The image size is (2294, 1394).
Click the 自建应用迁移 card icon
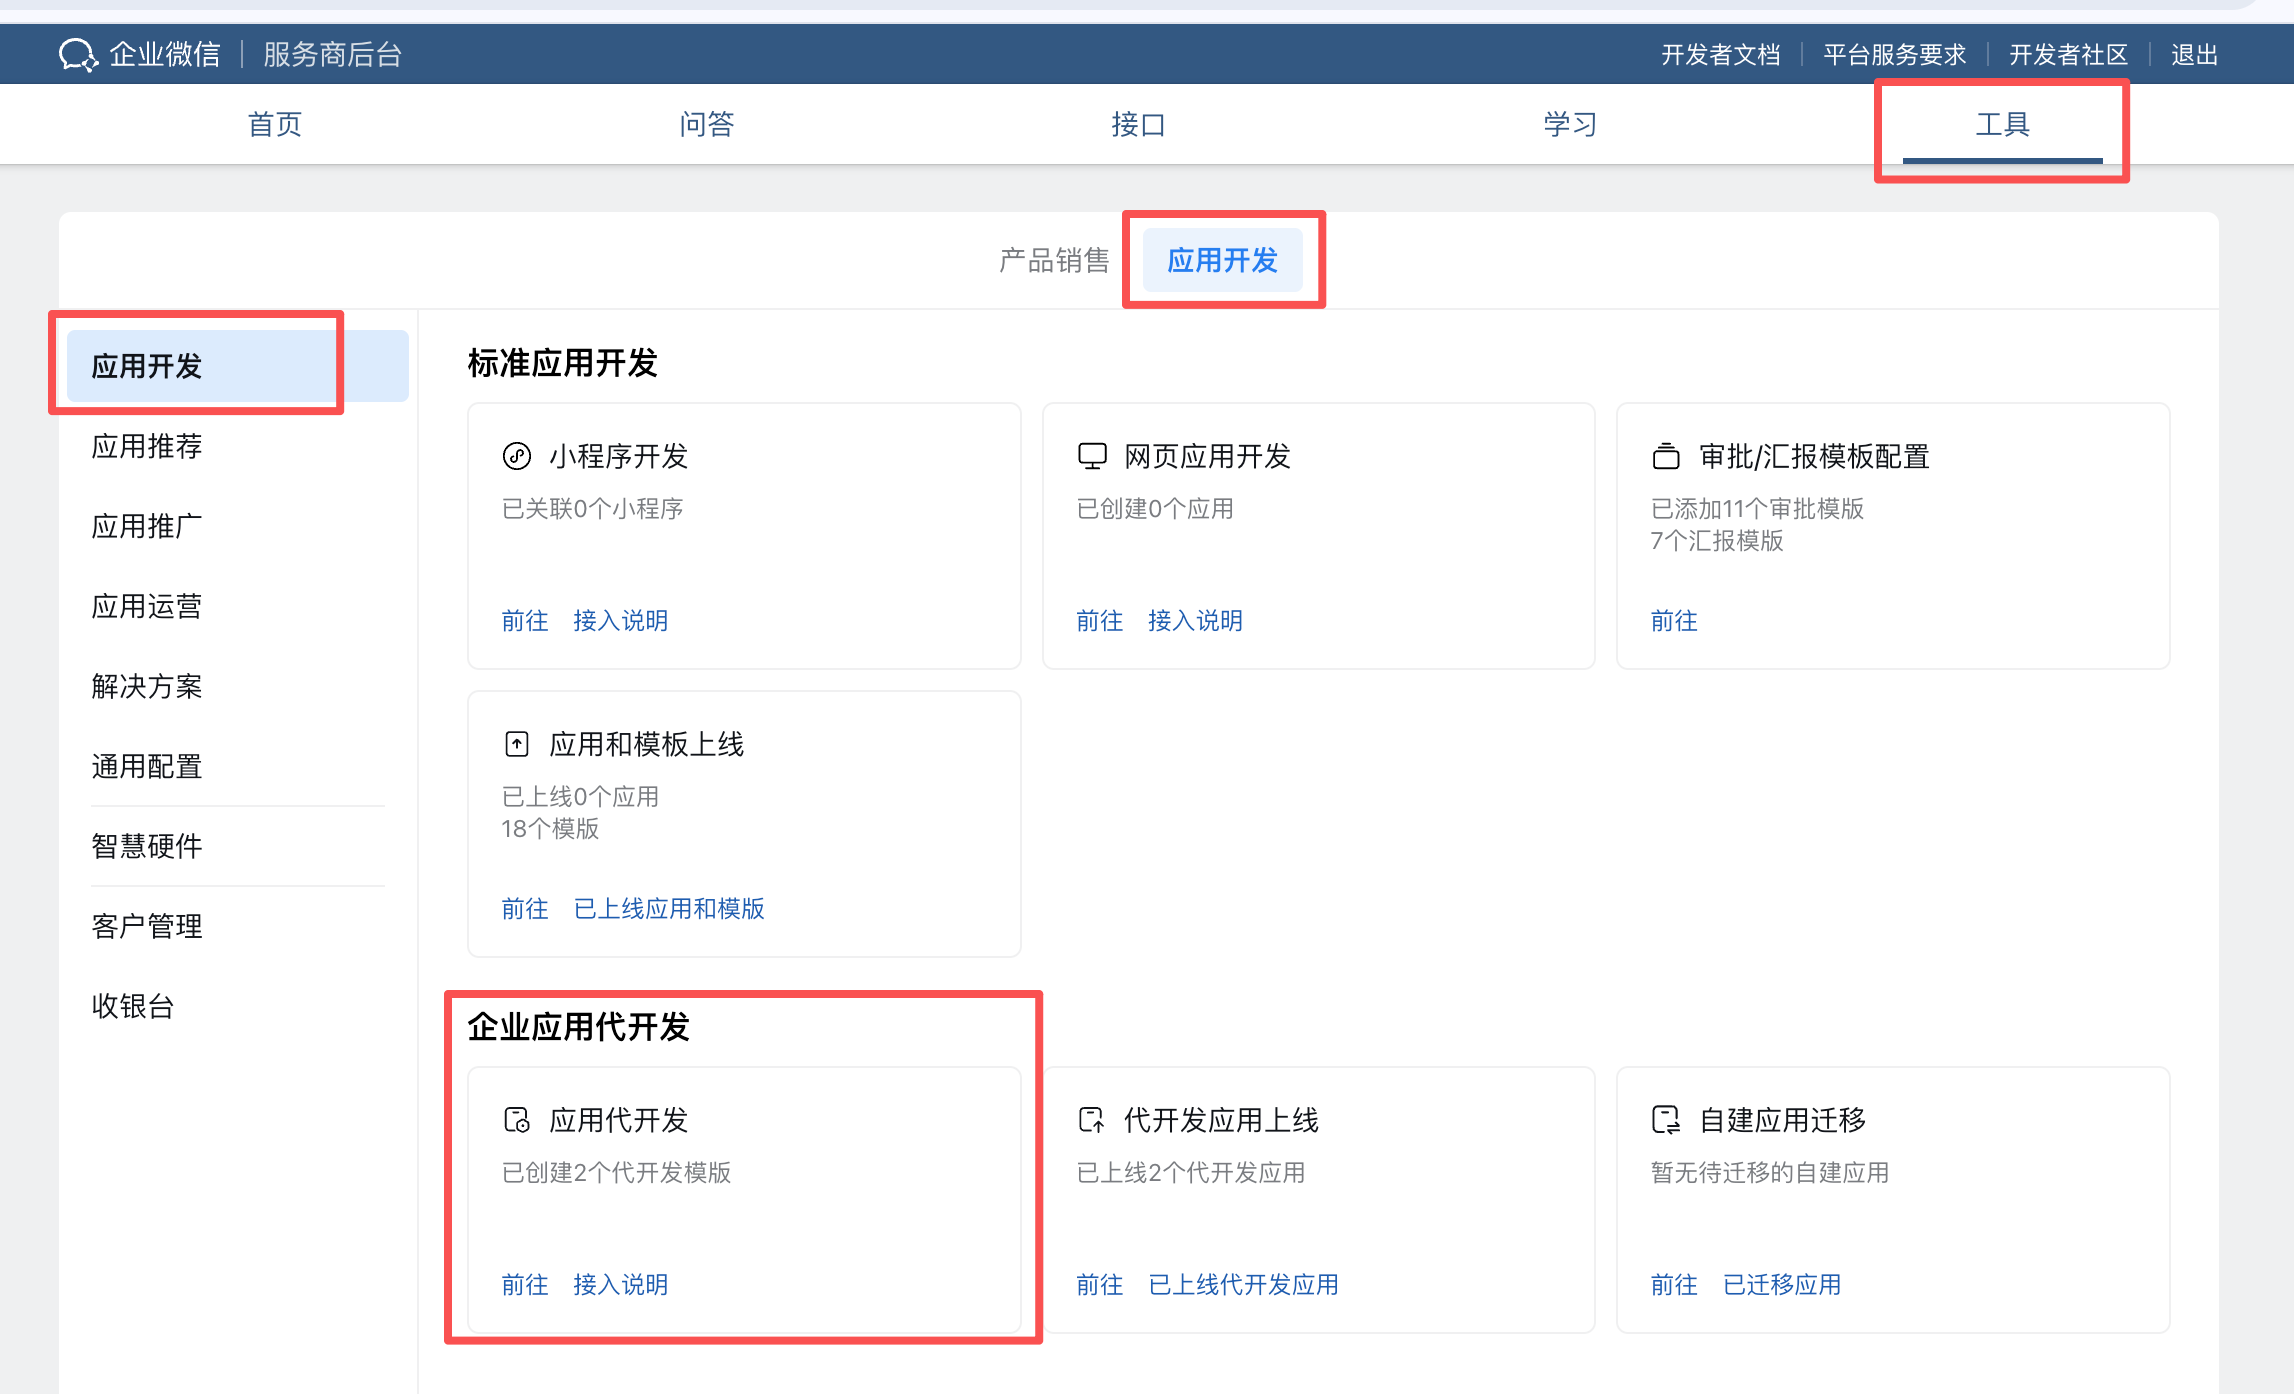tap(1665, 1120)
